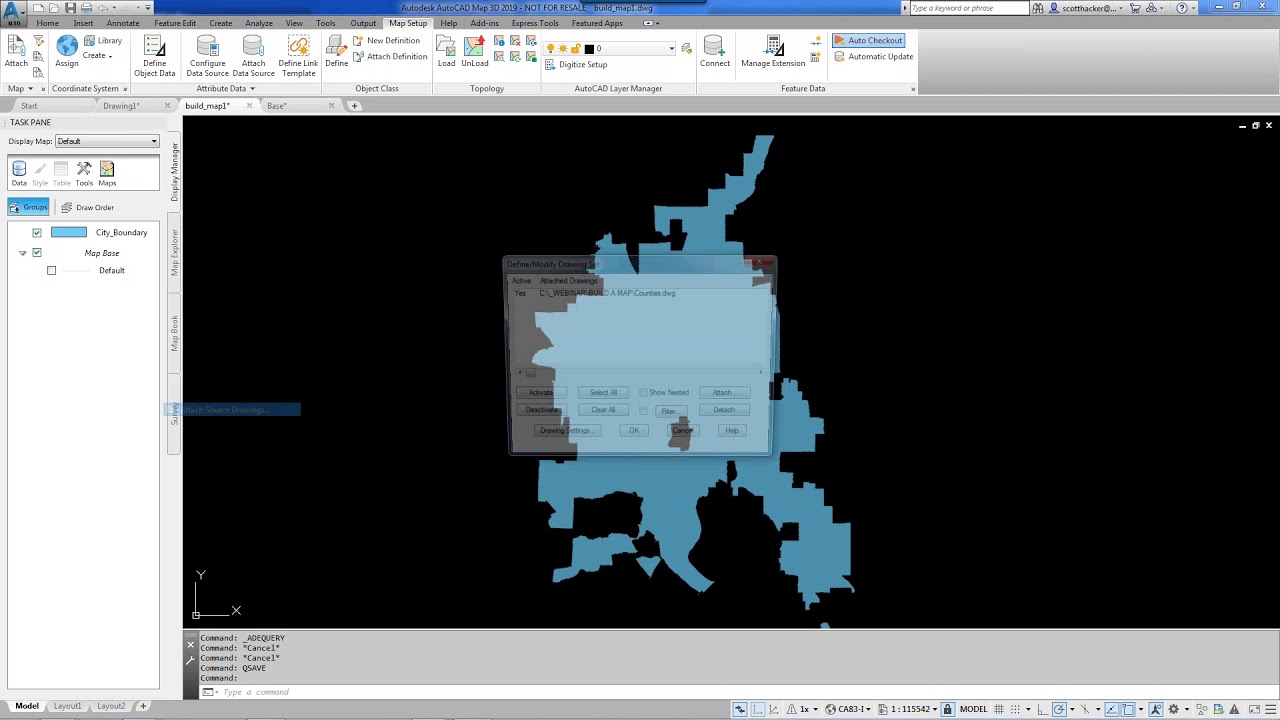The width and height of the screenshot is (1280, 720).
Task: Click the City_Boundary blue color swatch
Action: tap(69, 233)
